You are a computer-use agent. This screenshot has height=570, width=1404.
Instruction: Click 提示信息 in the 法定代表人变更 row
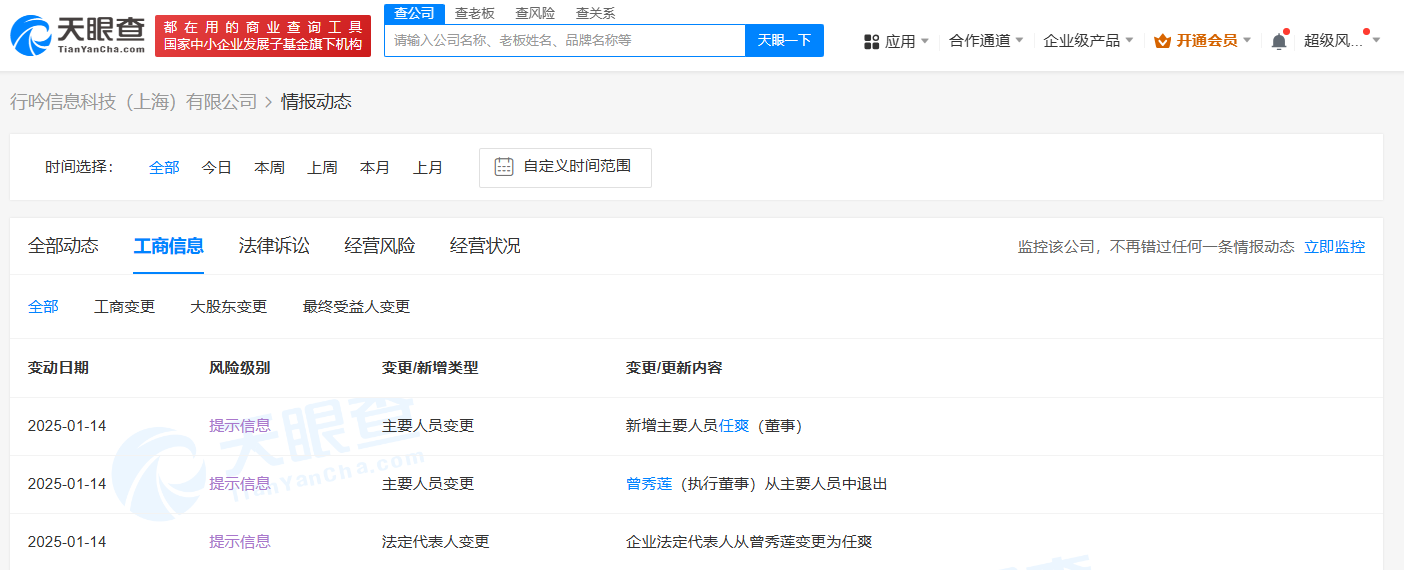click(x=240, y=542)
